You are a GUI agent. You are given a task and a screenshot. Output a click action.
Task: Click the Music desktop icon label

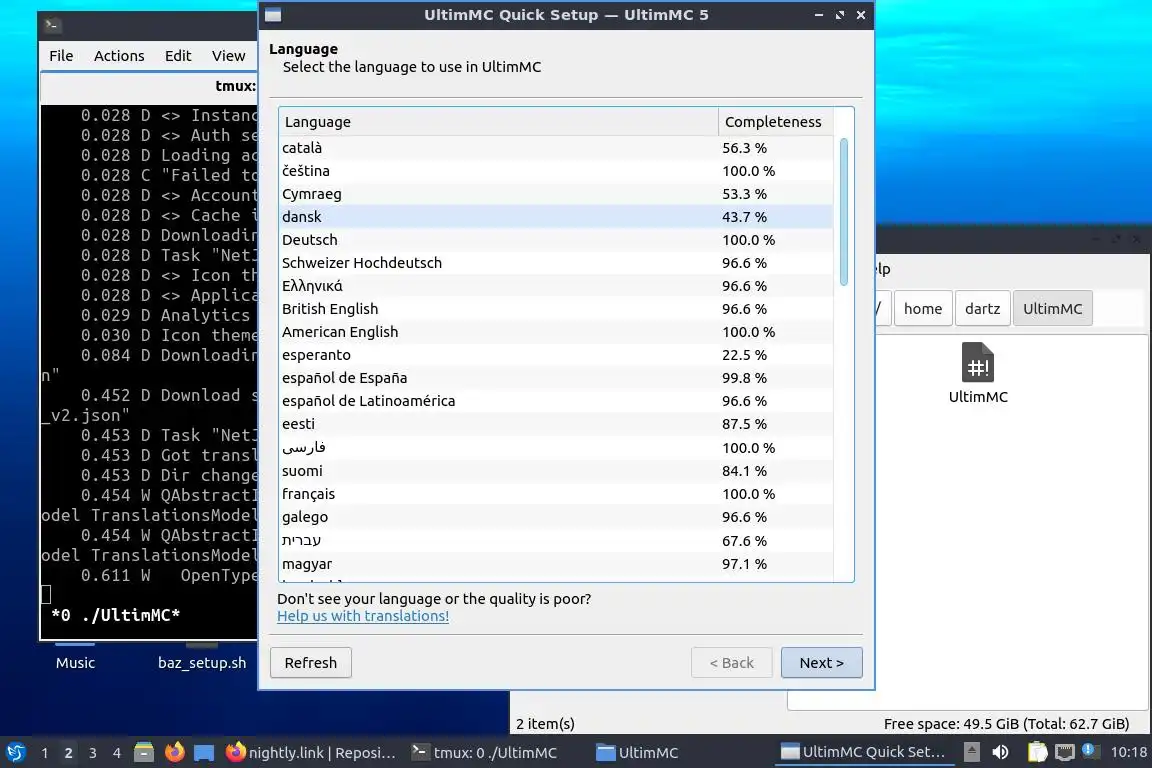pos(75,663)
